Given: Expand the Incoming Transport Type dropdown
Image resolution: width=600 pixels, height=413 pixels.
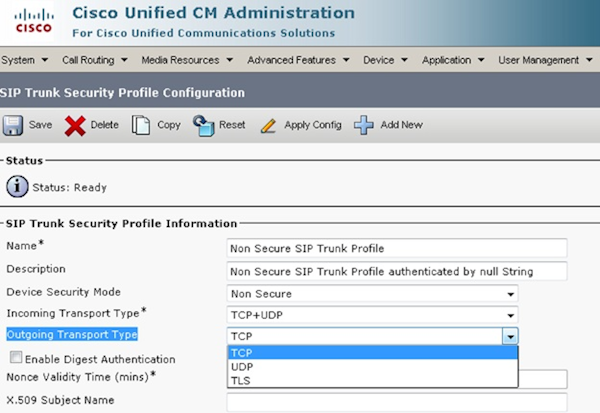Looking at the screenshot, I should pos(511,314).
